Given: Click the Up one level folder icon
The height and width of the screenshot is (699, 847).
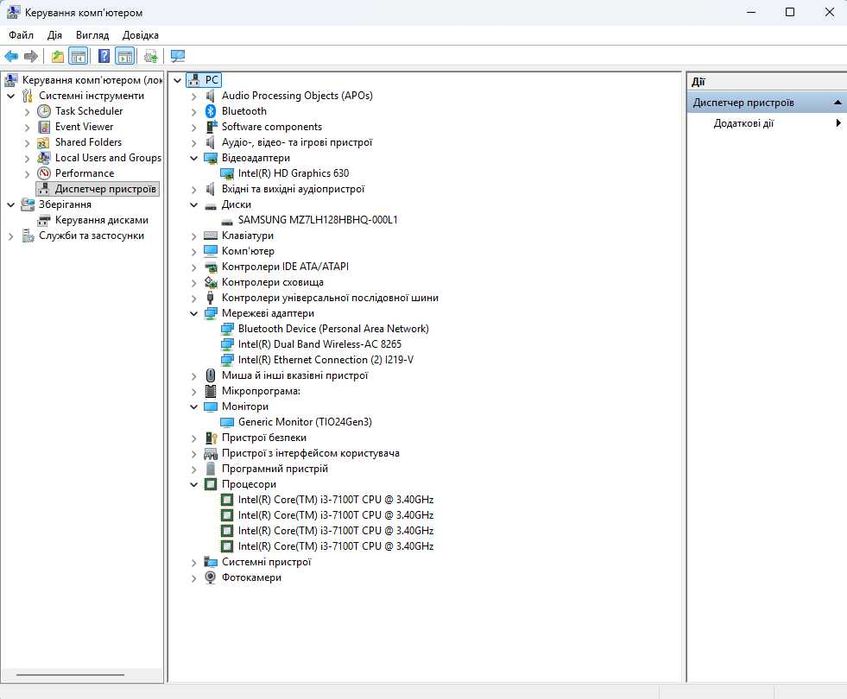Looking at the screenshot, I should pos(58,56).
